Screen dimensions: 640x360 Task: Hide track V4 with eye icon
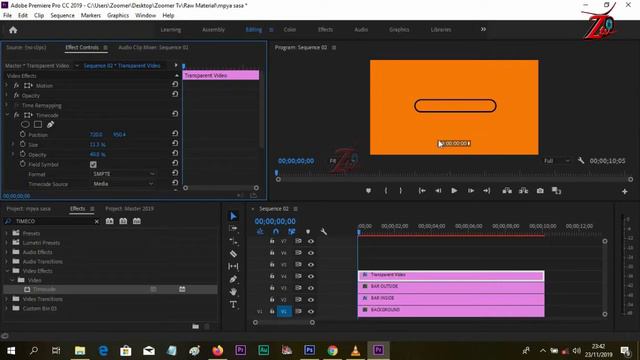click(311, 276)
